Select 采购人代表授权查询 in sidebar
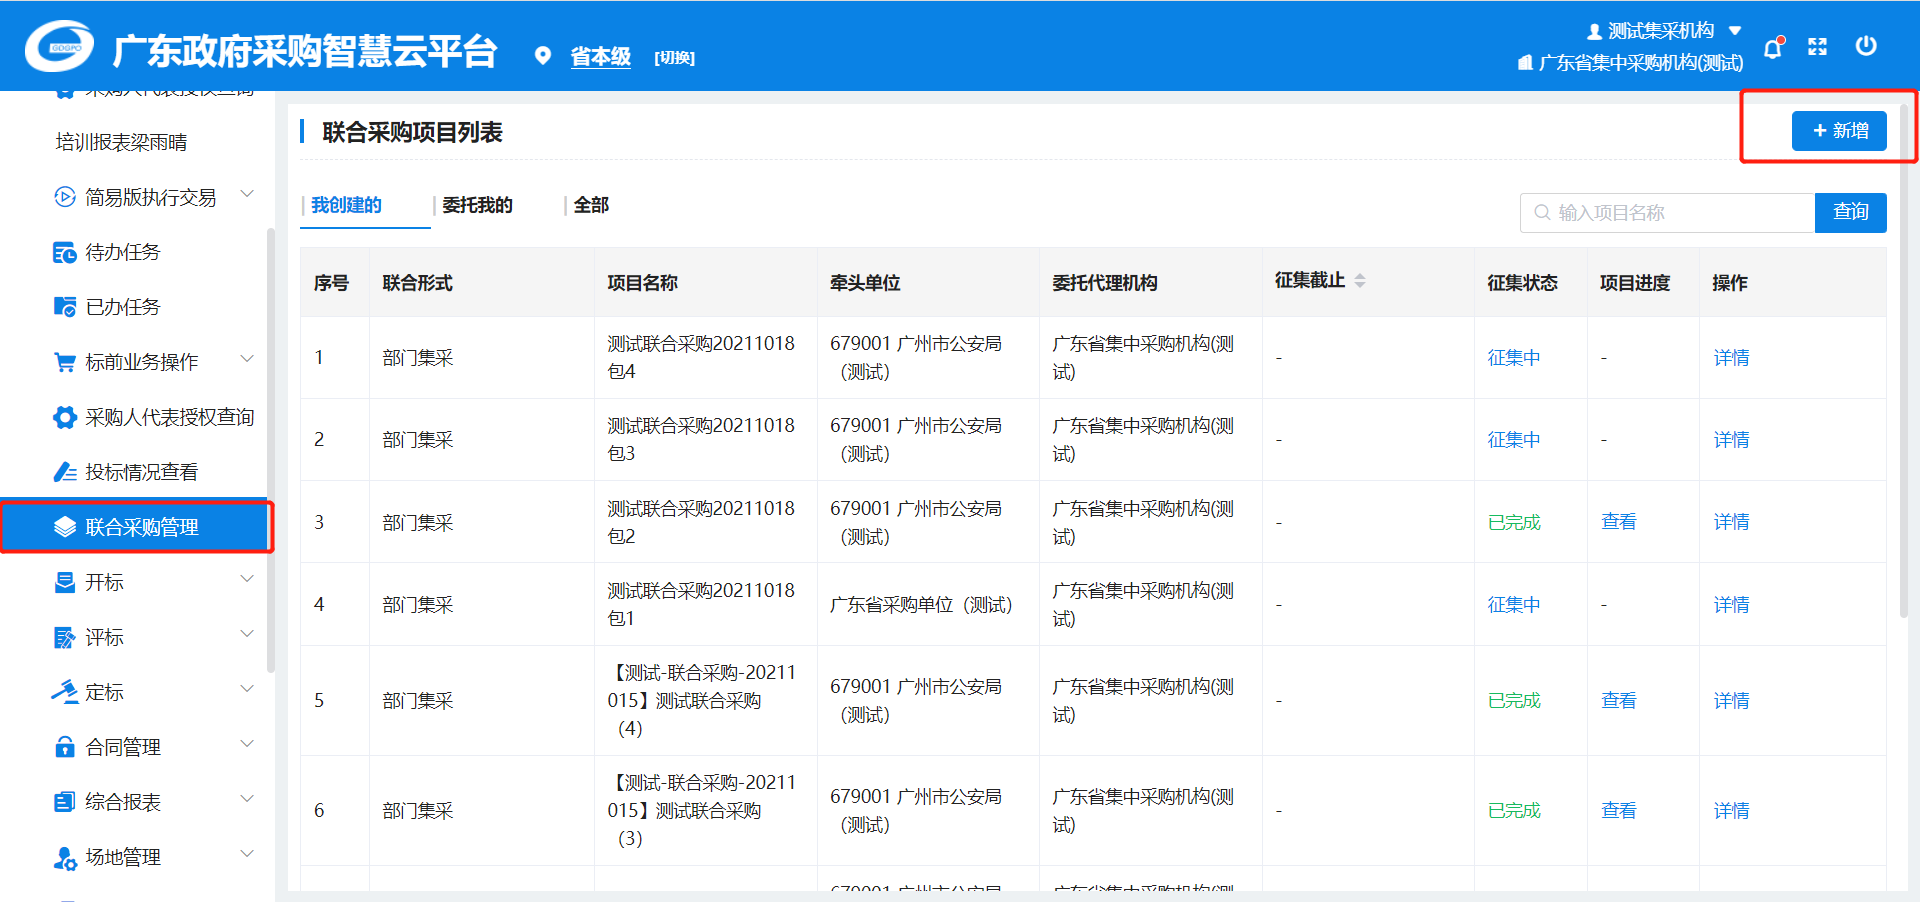1920x902 pixels. 169,417
